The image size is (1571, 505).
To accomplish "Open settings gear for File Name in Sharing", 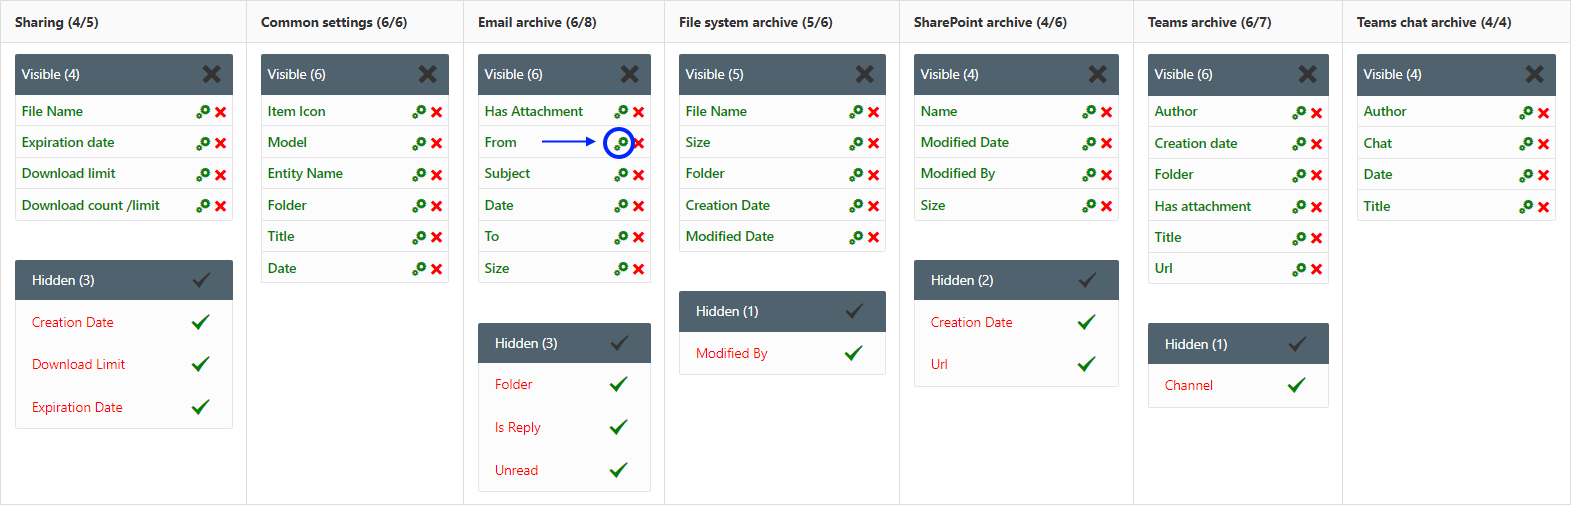I will pos(203,112).
